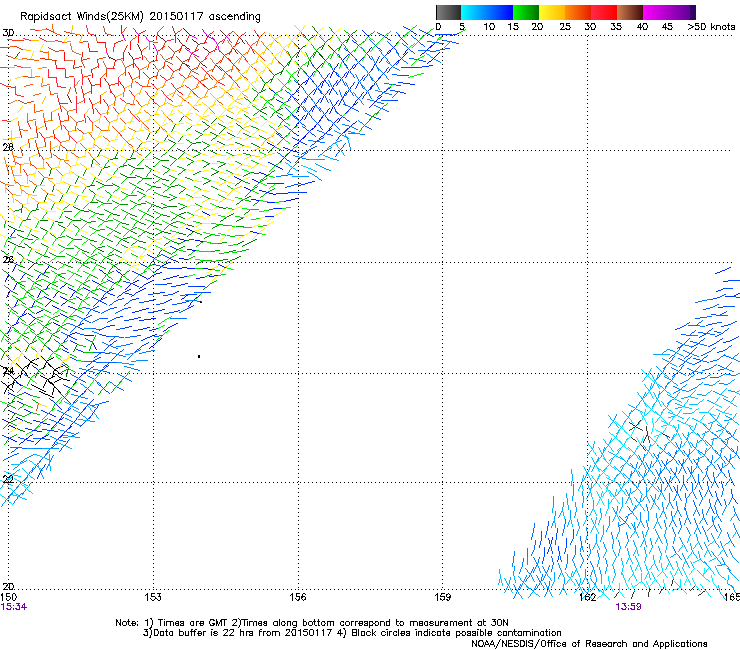This screenshot has height=650, width=740.
Task: Click the note line about GMT times
Action: tap(312, 623)
